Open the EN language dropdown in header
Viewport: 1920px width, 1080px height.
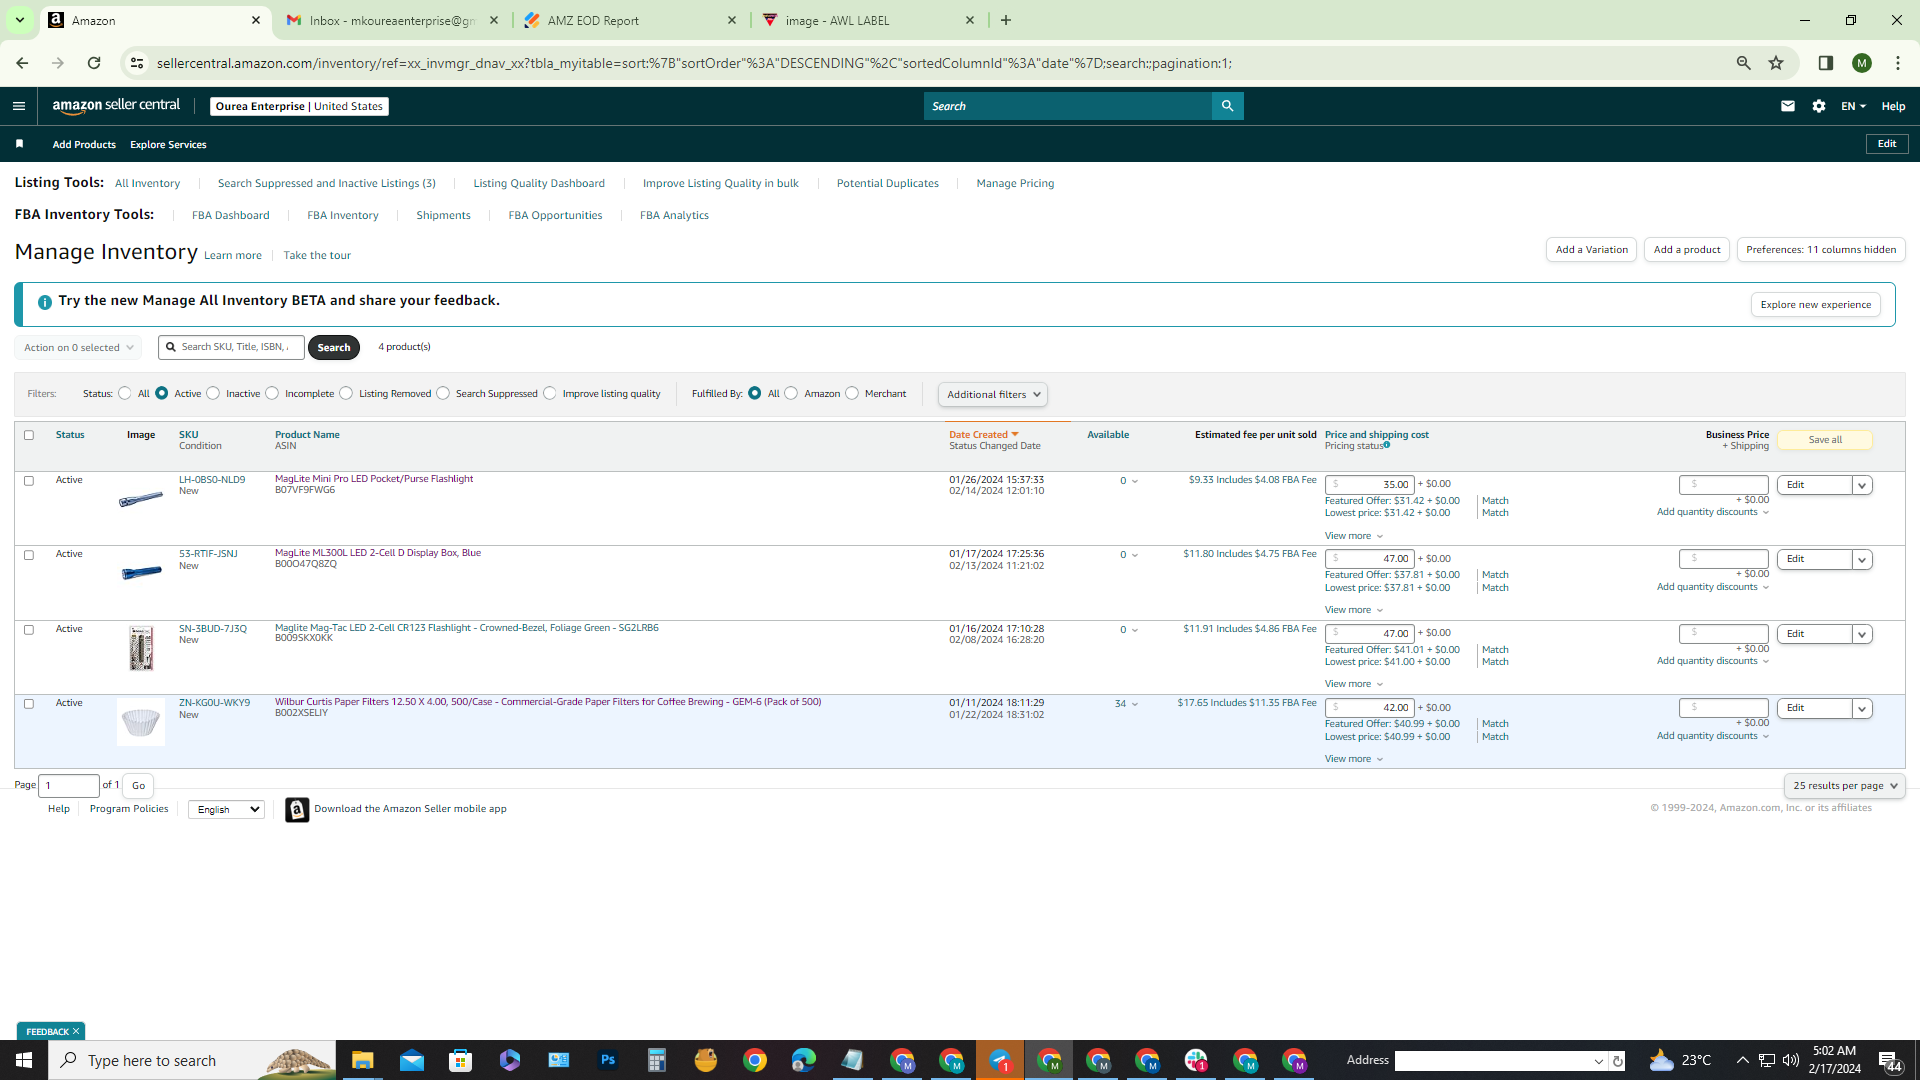(1853, 106)
